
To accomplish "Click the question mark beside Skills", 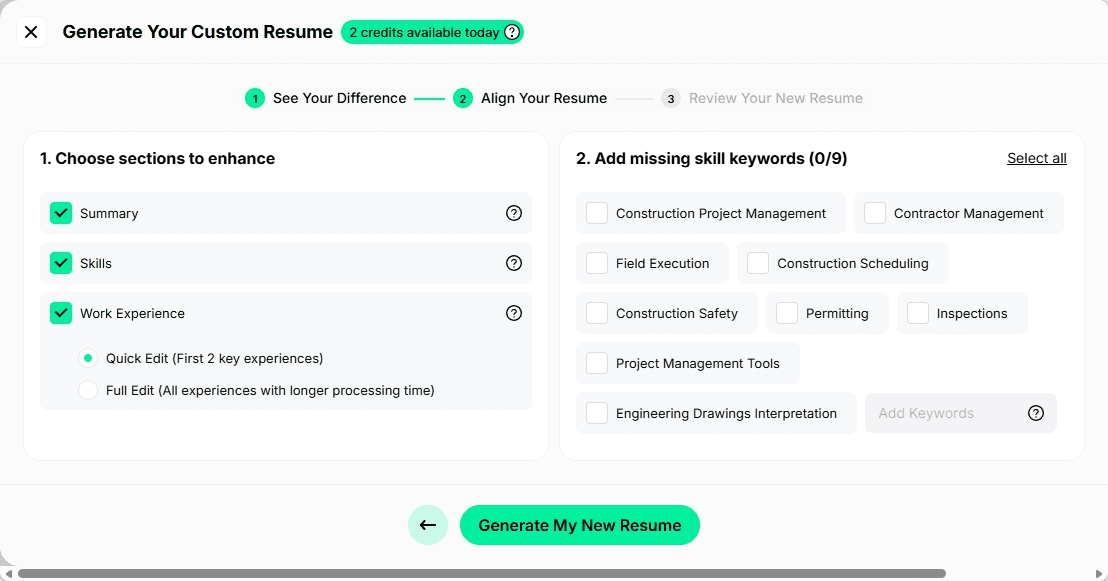I will point(514,263).
